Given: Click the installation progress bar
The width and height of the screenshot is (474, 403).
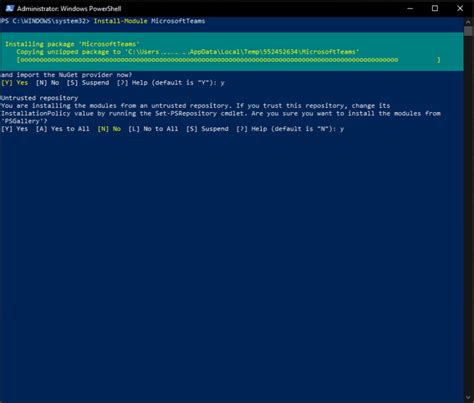Looking at the screenshot, I should click(x=228, y=60).
